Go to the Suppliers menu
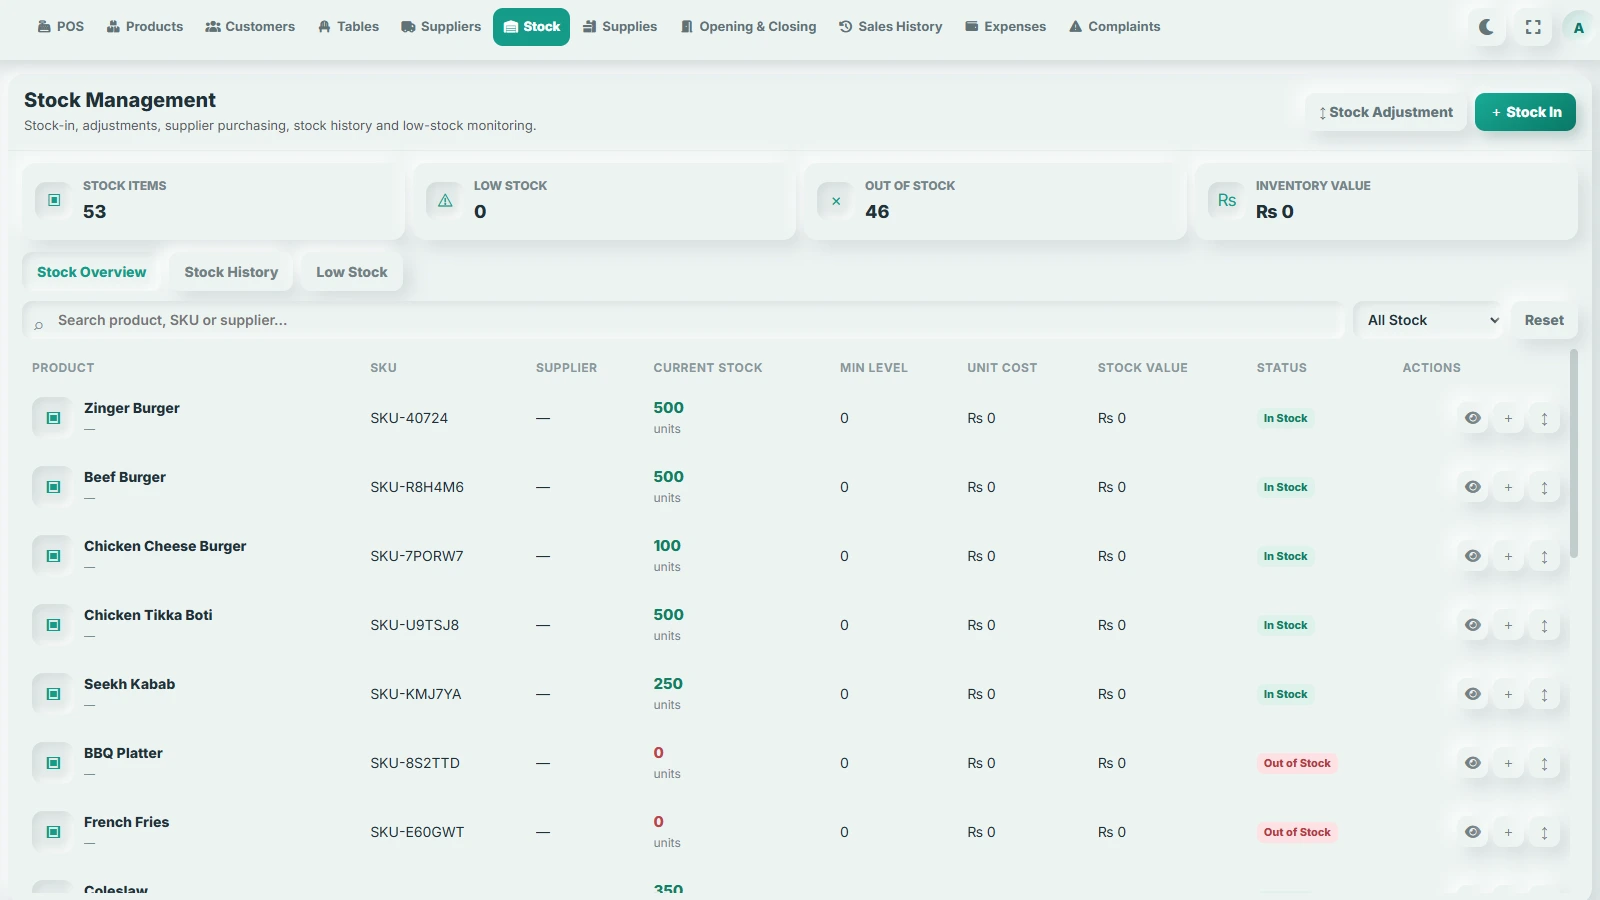Viewport: 1600px width, 900px height. pyautogui.click(x=441, y=27)
